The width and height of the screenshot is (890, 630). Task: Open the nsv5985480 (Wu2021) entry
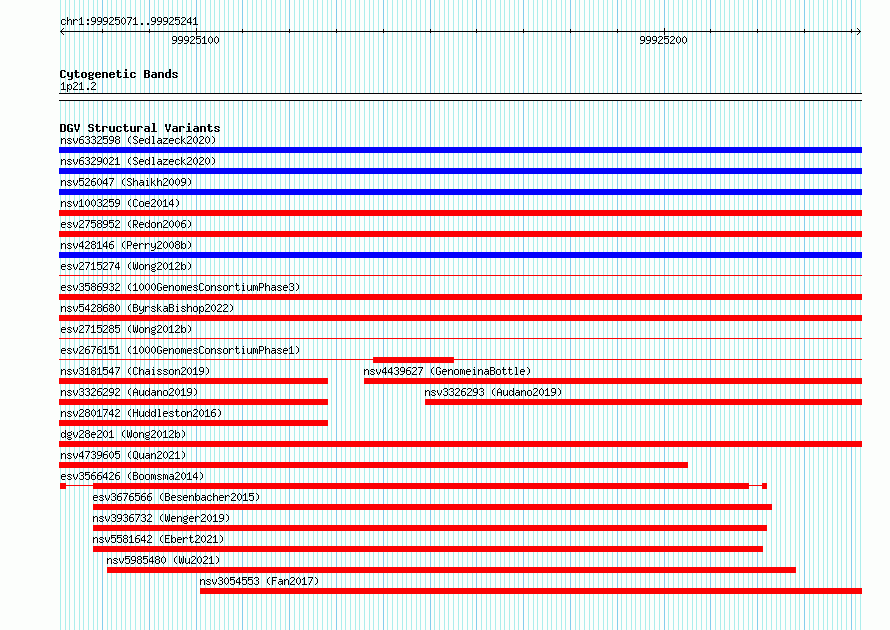tap(163, 560)
